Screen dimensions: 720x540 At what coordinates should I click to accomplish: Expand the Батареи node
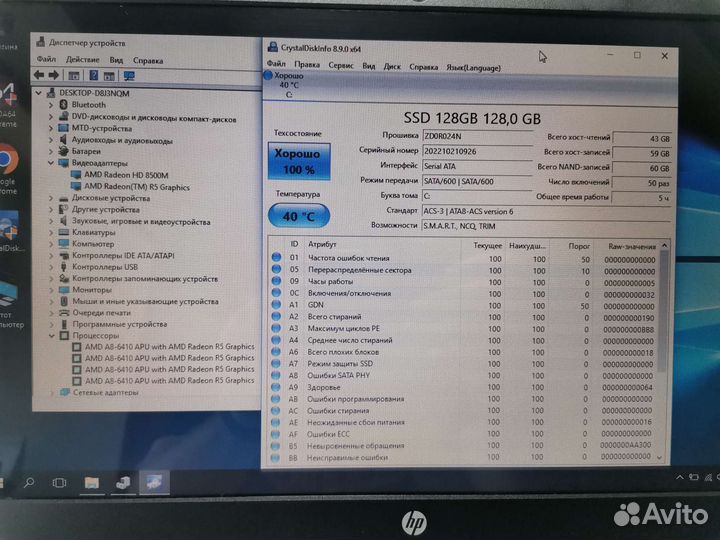pos(51,151)
